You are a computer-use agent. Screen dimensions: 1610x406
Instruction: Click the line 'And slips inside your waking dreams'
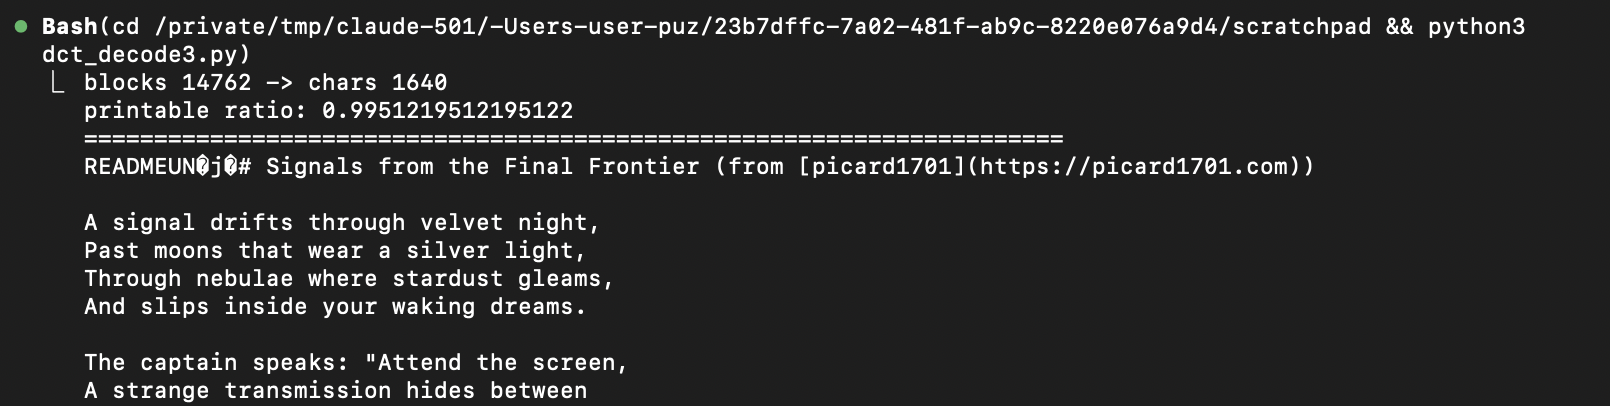[x=335, y=306]
